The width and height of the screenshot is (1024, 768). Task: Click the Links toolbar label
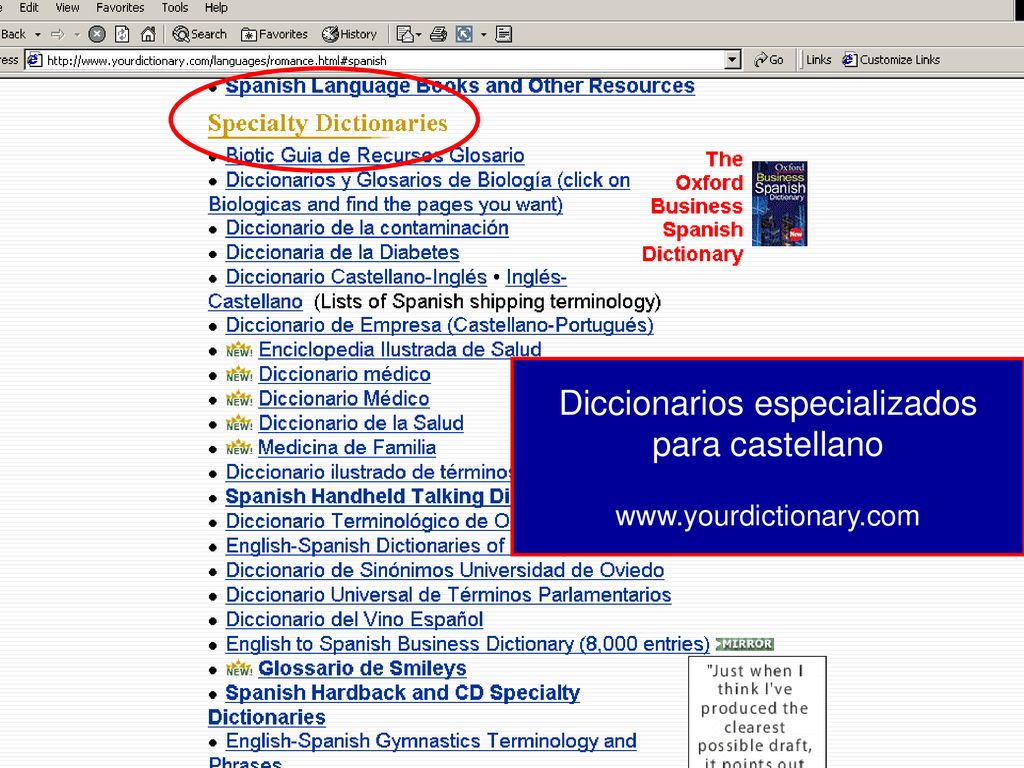818,59
